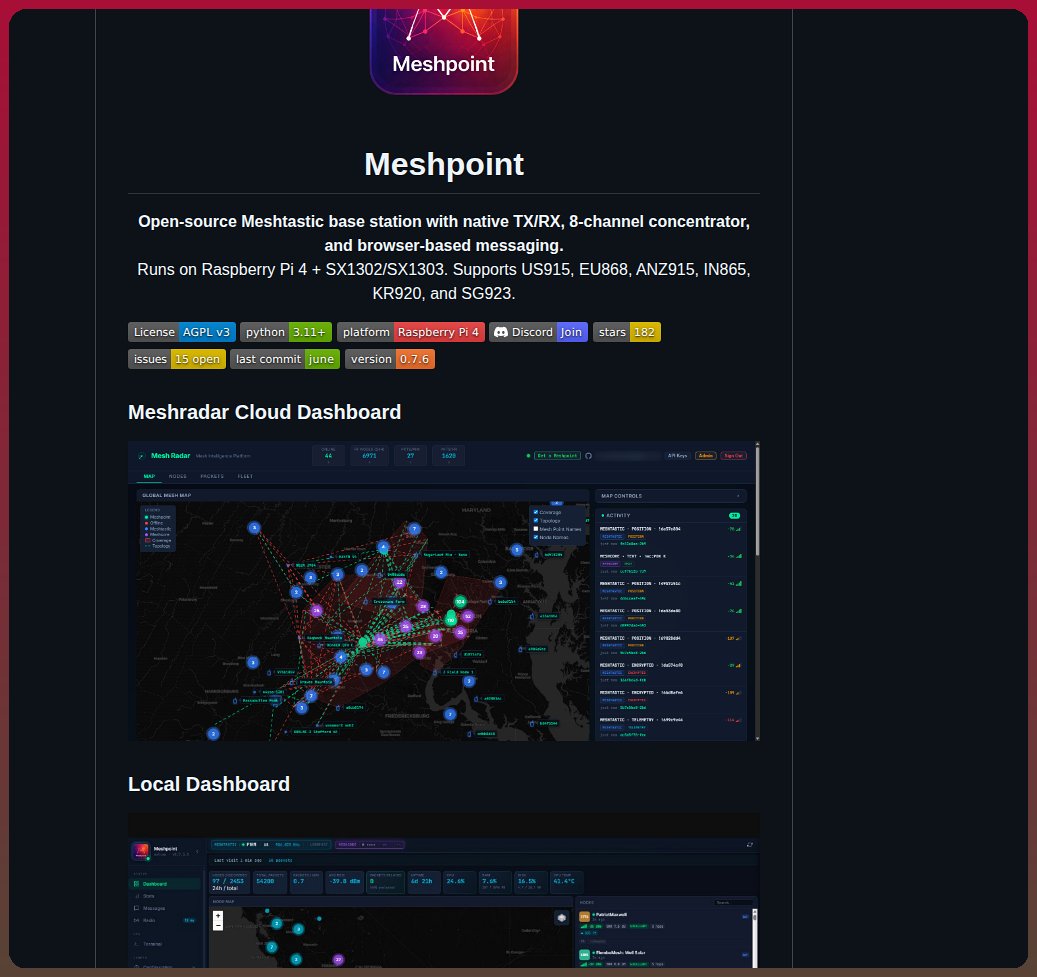
Task: Click the 'Runs on Raspberry Pi 4' paragraph
Action: pyautogui.click(x=444, y=281)
